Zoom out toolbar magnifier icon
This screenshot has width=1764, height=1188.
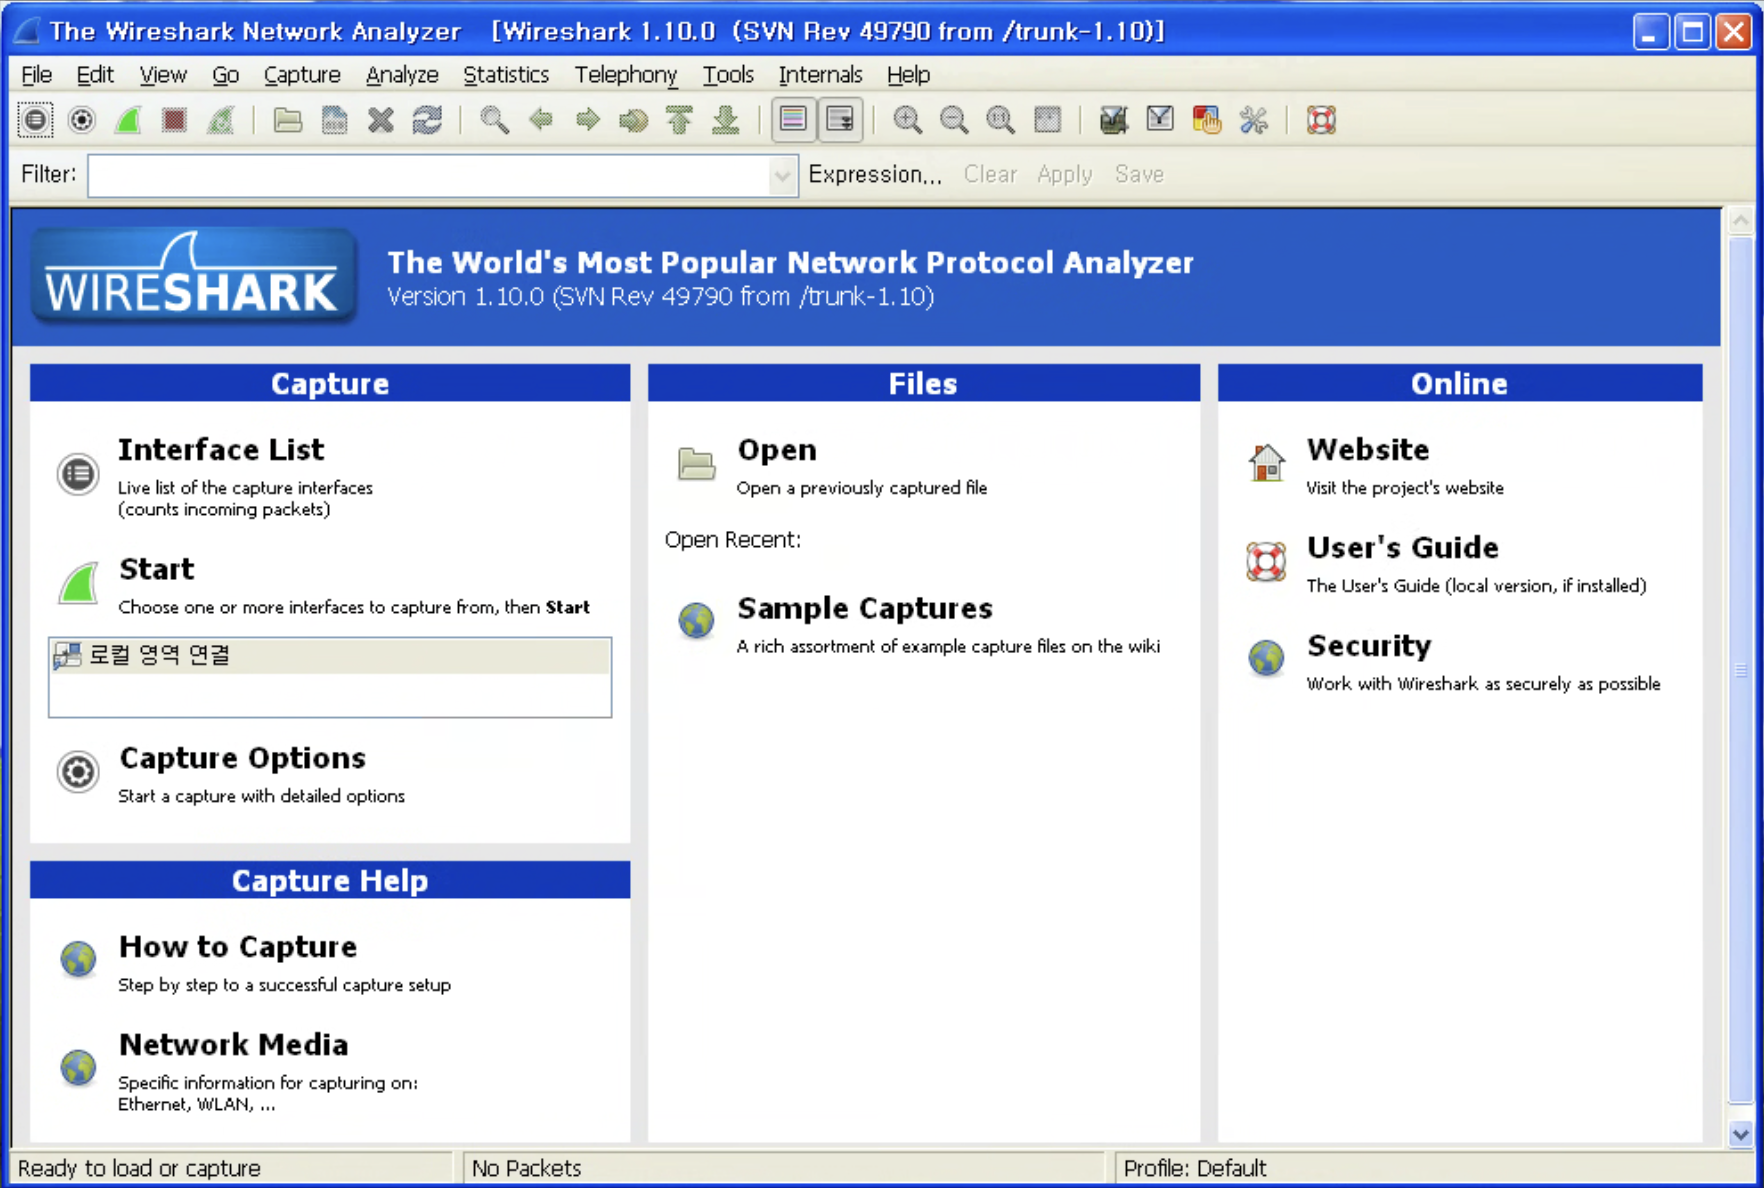pyautogui.click(x=954, y=121)
